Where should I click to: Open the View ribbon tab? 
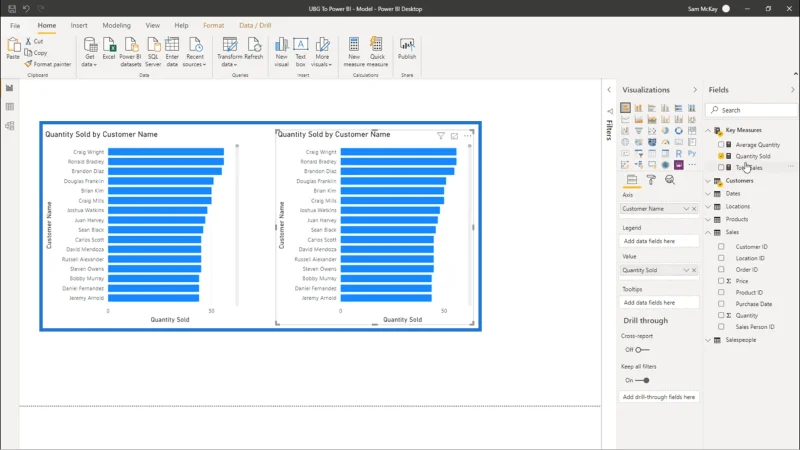pyautogui.click(x=153, y=26)
